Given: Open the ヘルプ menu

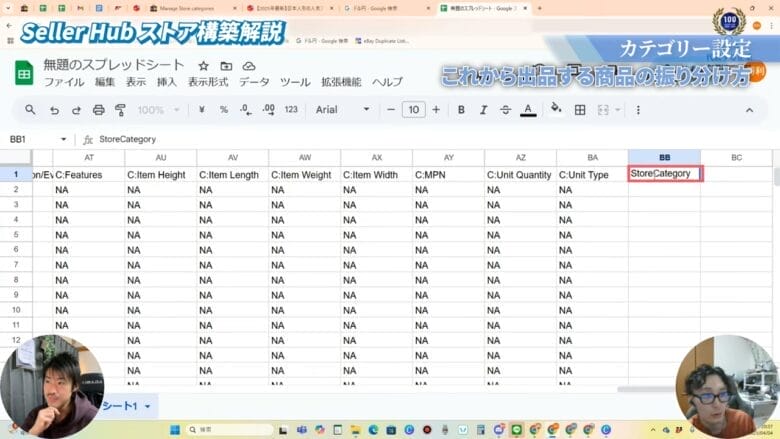Looking at the screenshot, I should pyautogui.click(x=387, y=82).
